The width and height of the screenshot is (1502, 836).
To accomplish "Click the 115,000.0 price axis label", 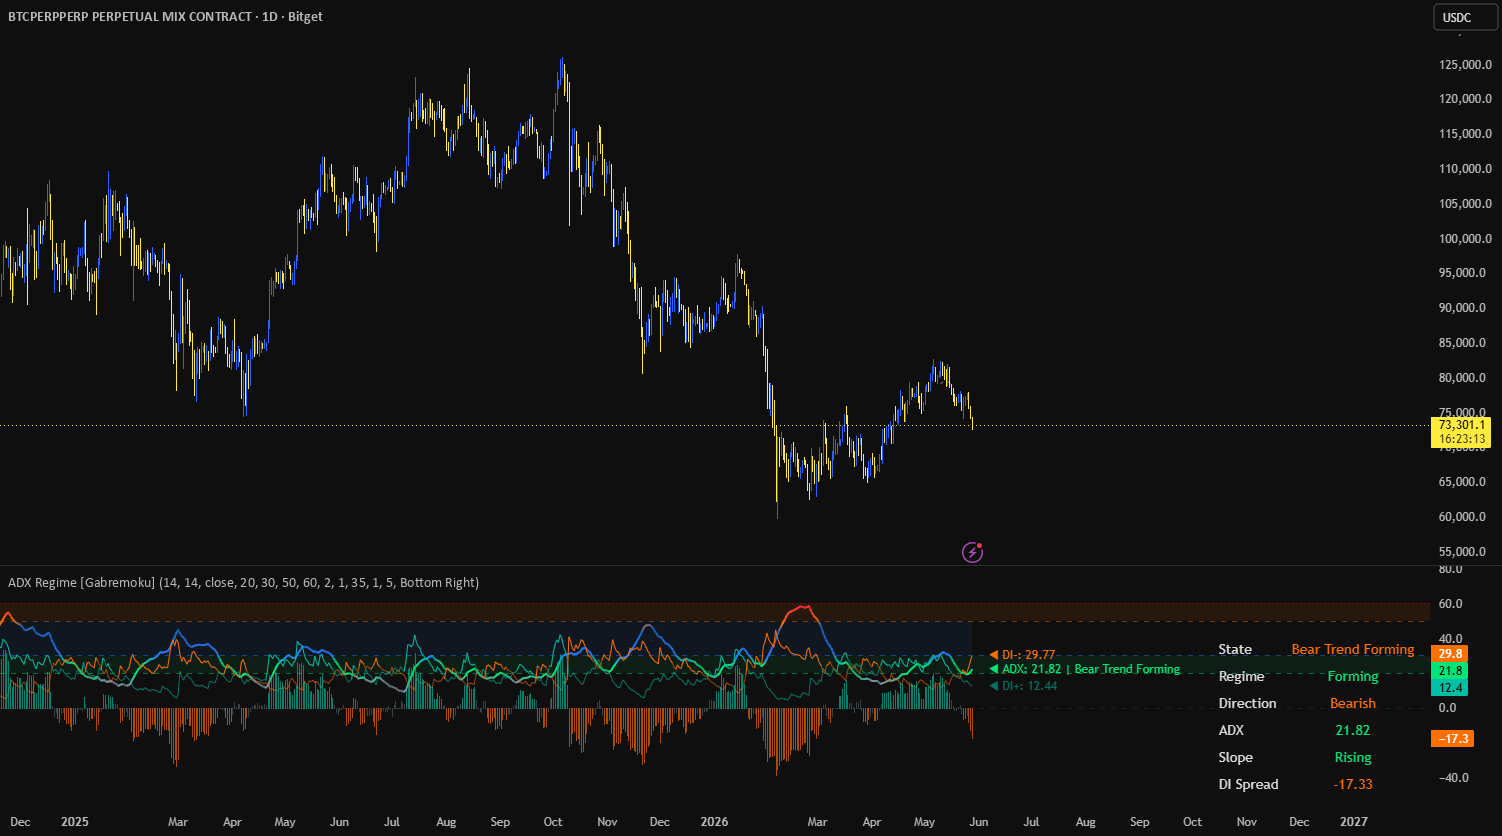I will (x=1465, y=134).
